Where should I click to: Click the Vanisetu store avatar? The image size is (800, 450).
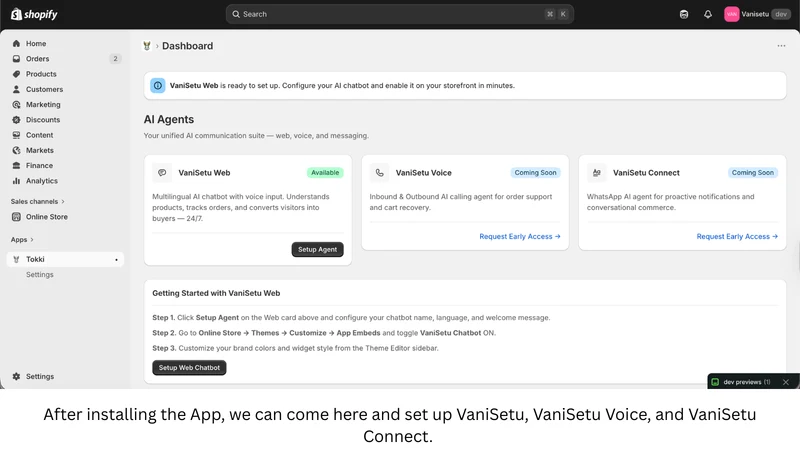point(732,14)
